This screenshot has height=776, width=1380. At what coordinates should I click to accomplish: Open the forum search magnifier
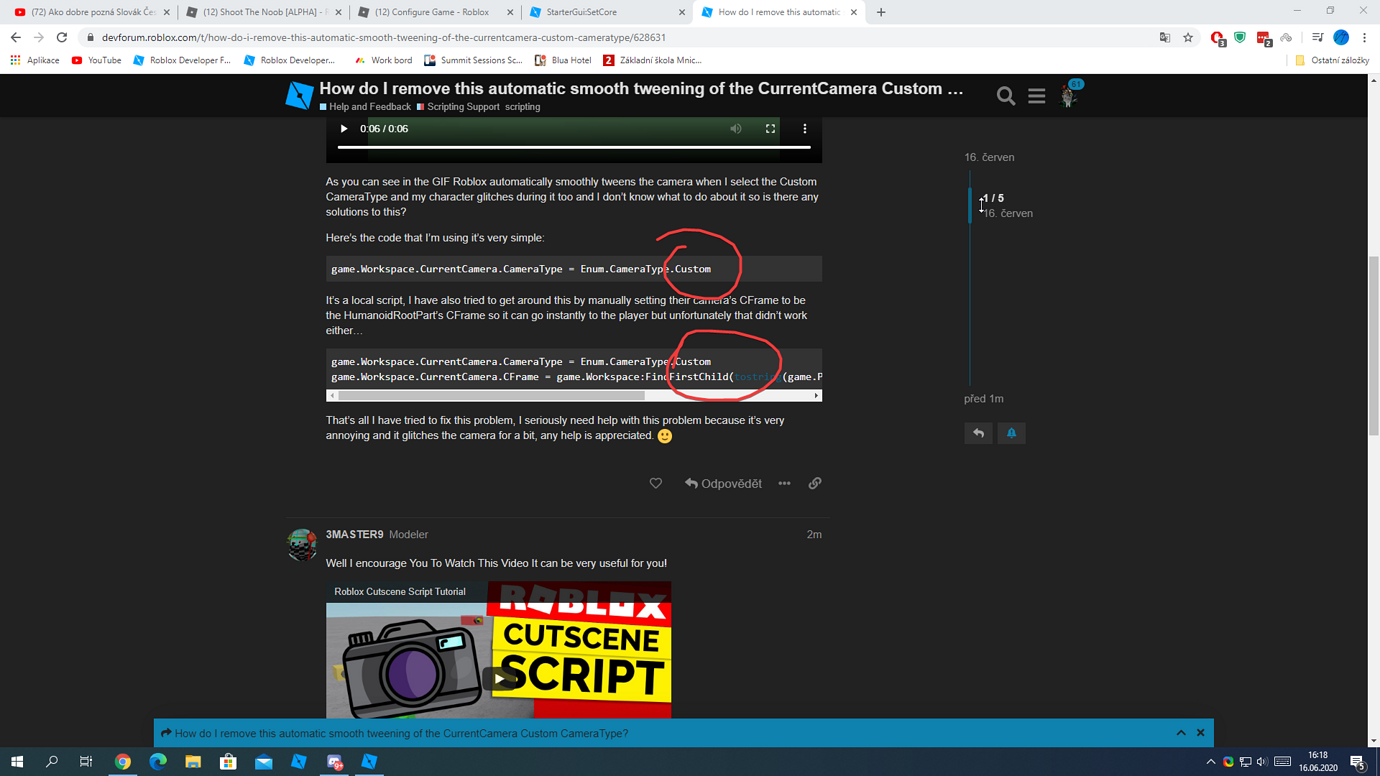click(x=1005, y=95)
